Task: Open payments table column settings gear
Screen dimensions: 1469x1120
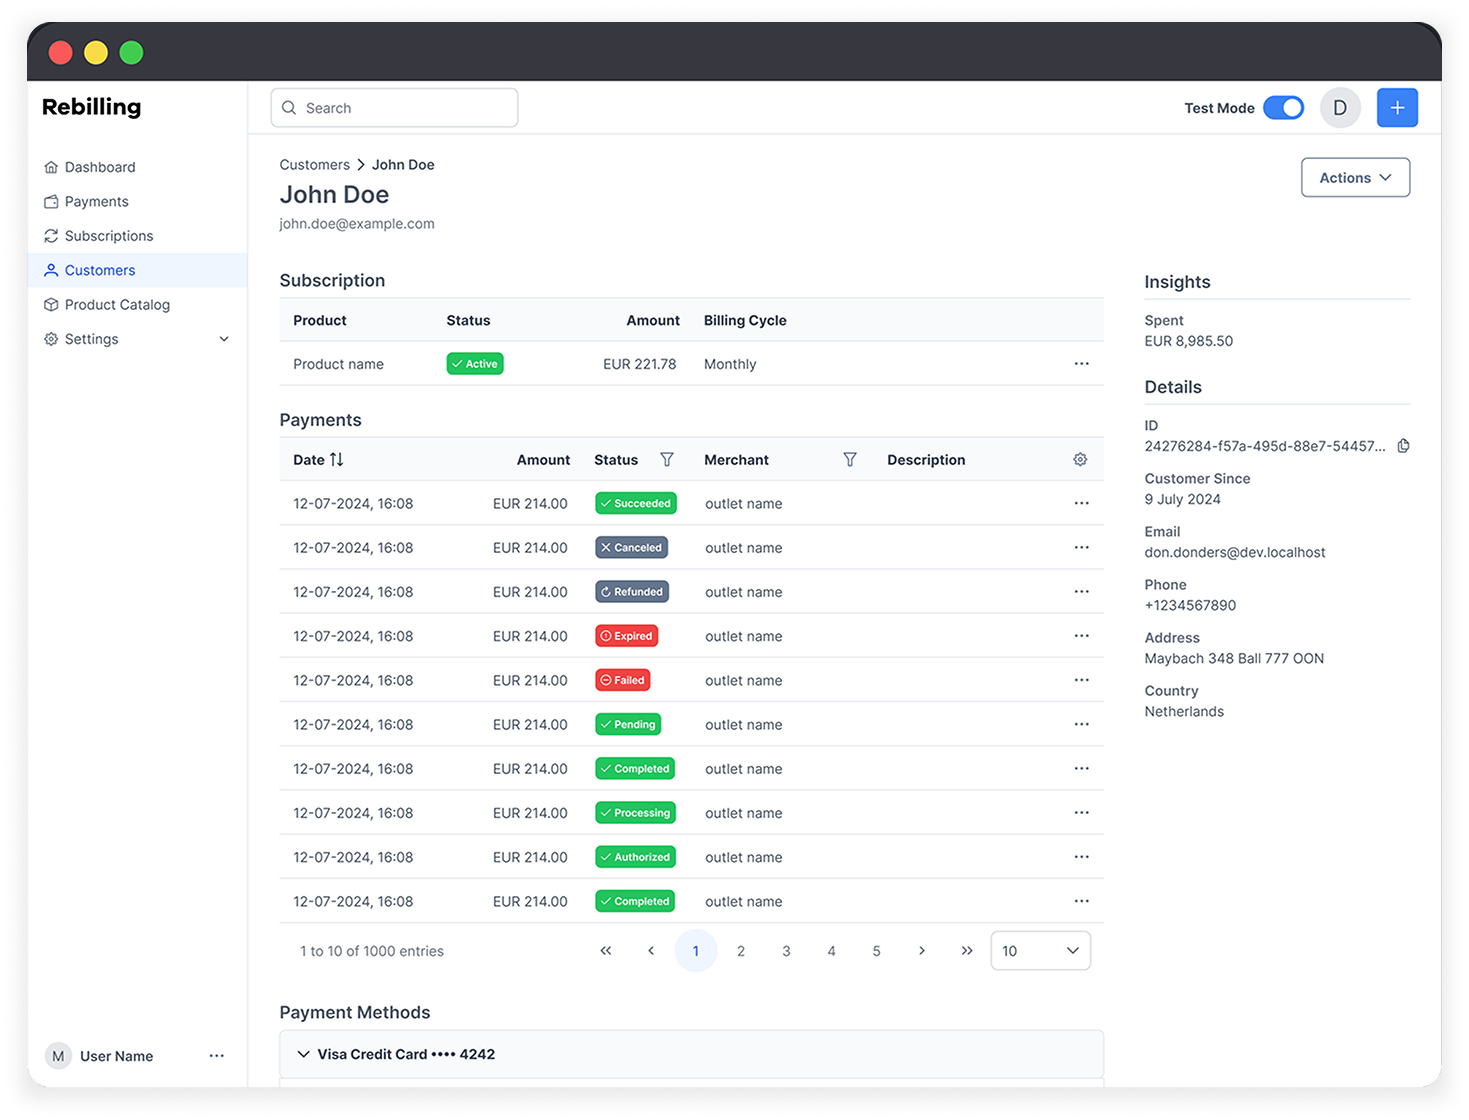Action: (x=1080, y=460)
